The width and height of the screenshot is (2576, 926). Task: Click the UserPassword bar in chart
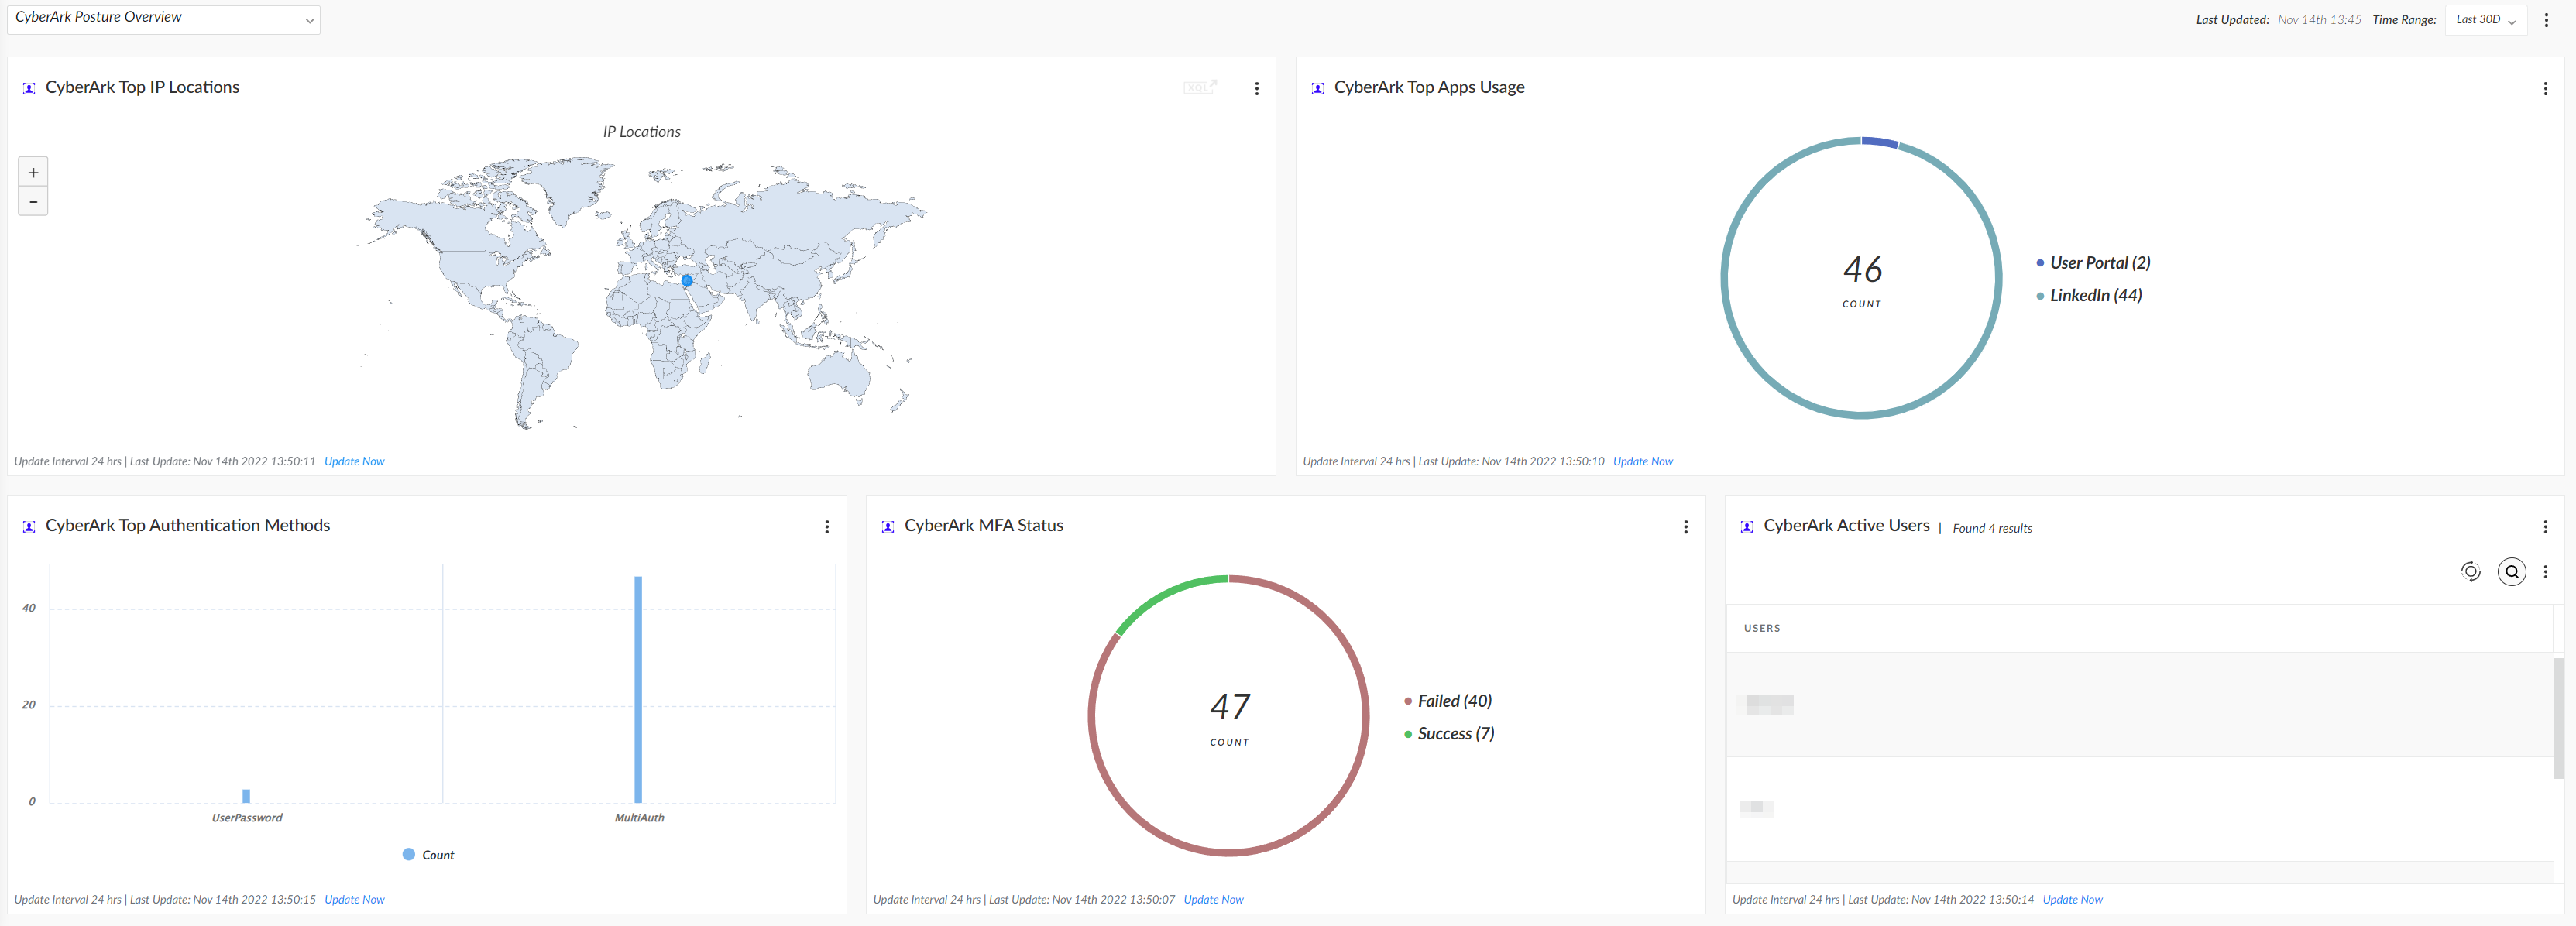[246, 796]
